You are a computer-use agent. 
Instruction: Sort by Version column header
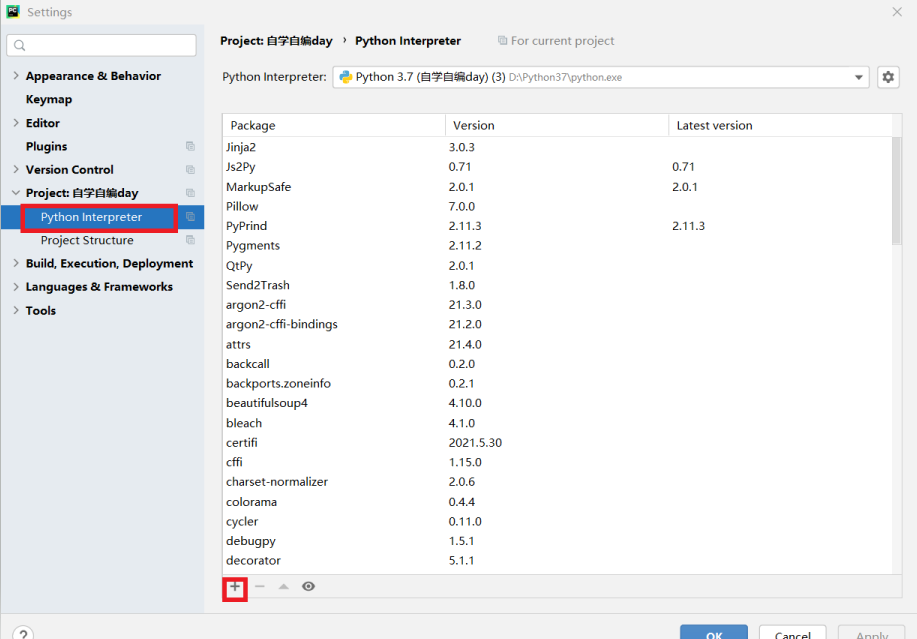[x=557, y=125]
